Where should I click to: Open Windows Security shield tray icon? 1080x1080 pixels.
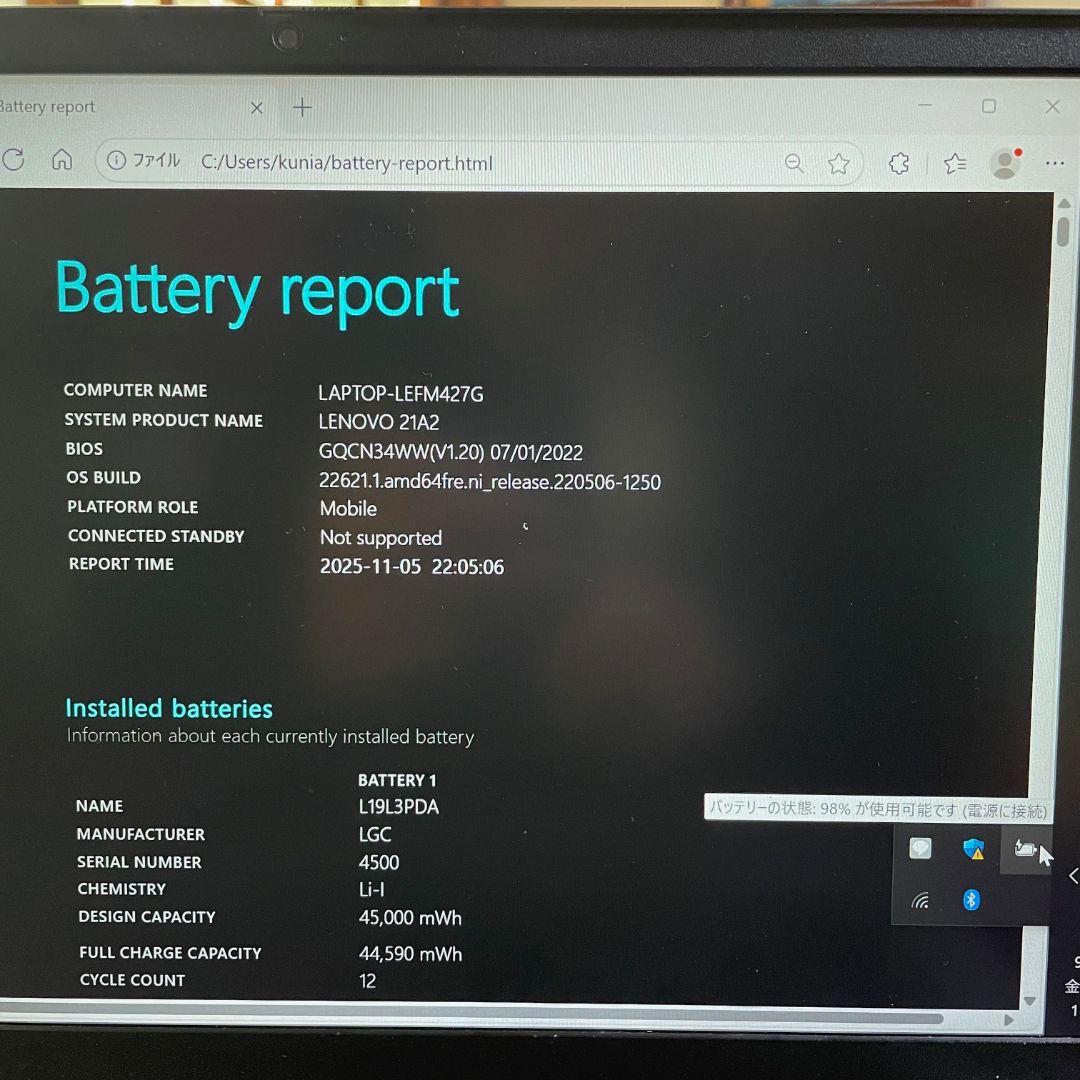click(973, 849)
